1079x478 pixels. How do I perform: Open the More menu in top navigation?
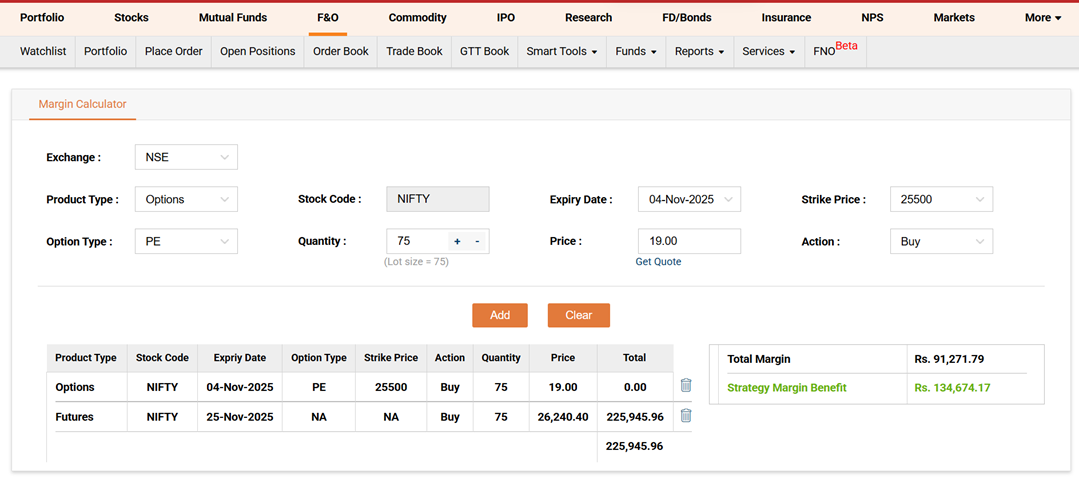pyautogui.click(x=1042, y=18)
